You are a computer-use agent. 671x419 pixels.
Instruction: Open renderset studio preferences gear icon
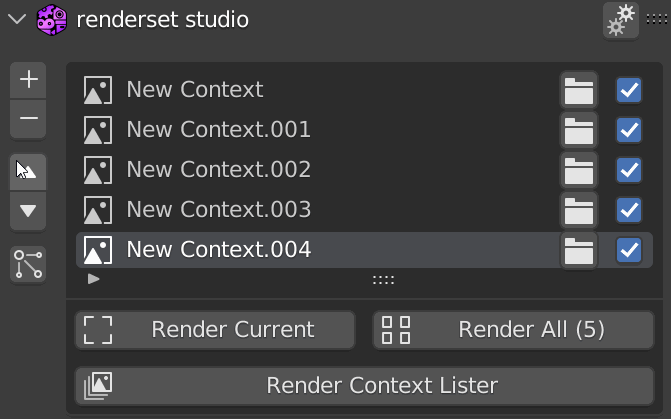tap(621, 20)
